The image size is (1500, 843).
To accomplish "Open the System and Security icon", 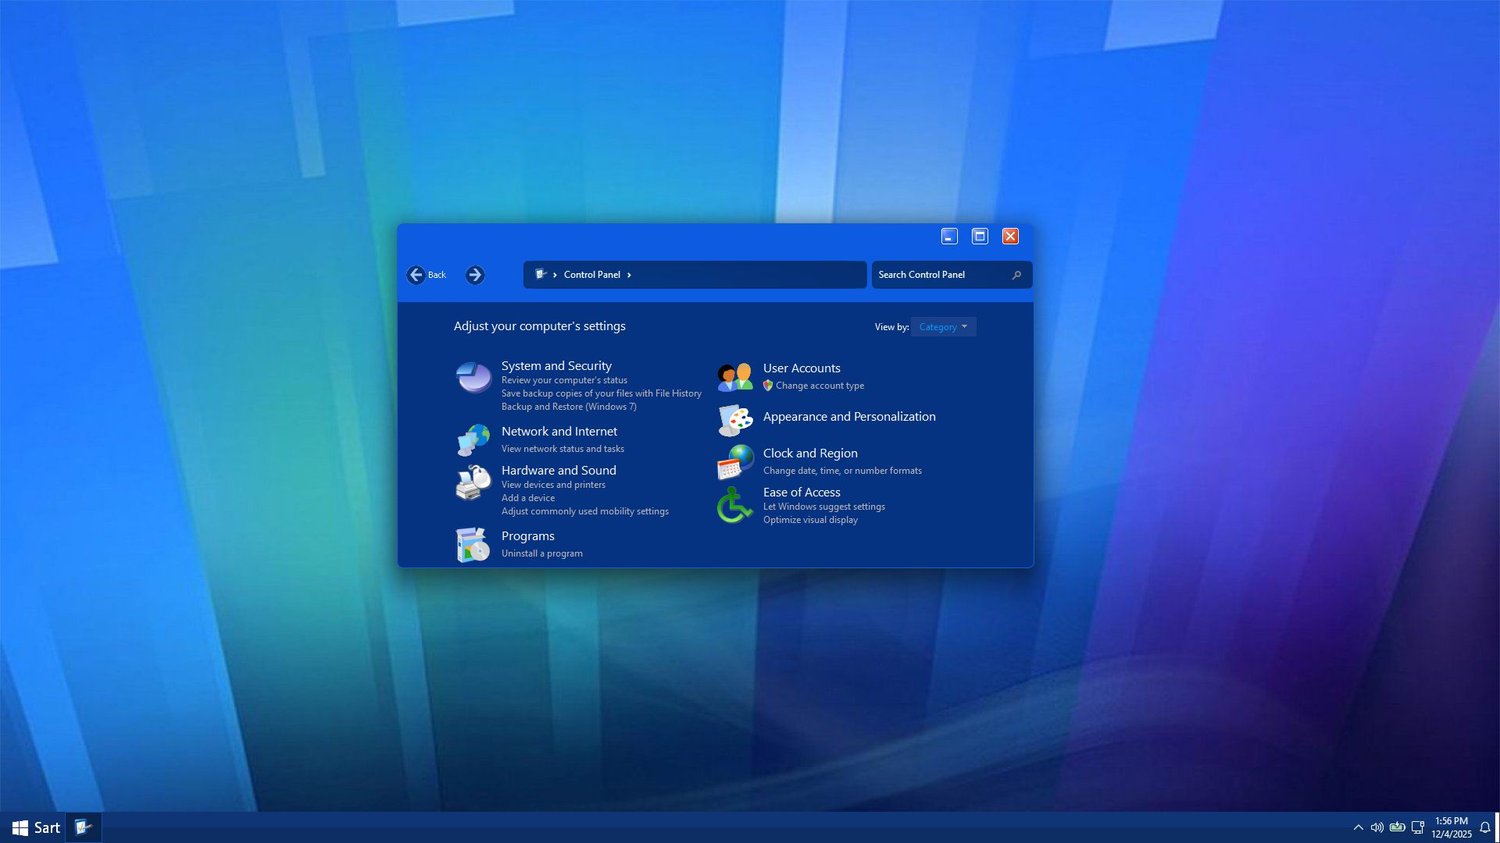I will click(474, 378).
